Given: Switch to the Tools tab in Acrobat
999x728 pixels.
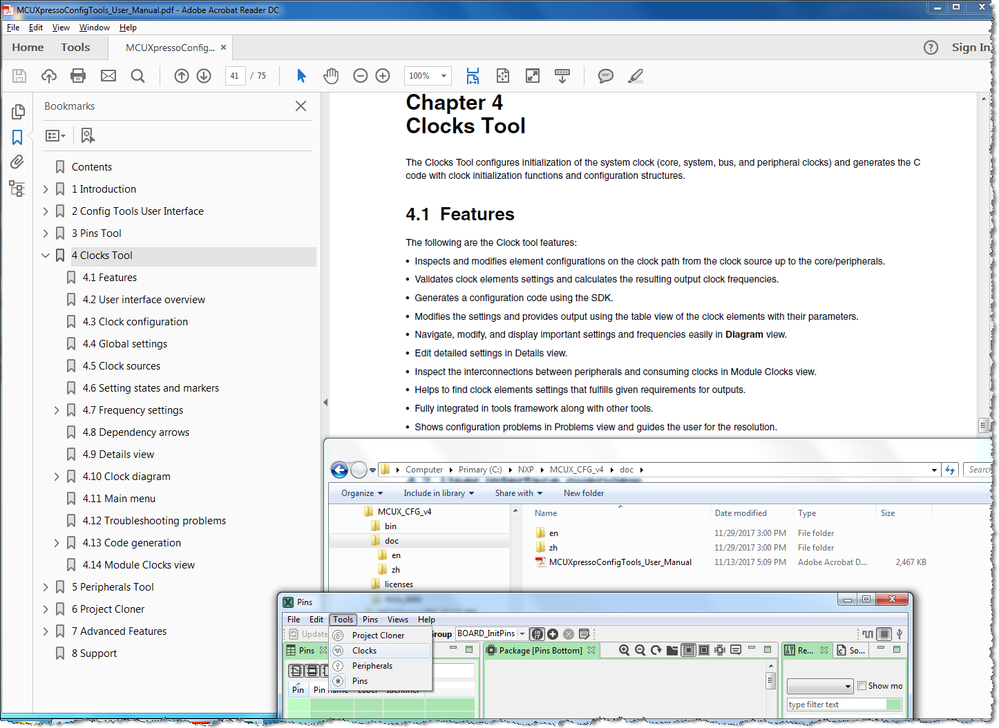Looking at the screenshot, I should pos(75,47).
